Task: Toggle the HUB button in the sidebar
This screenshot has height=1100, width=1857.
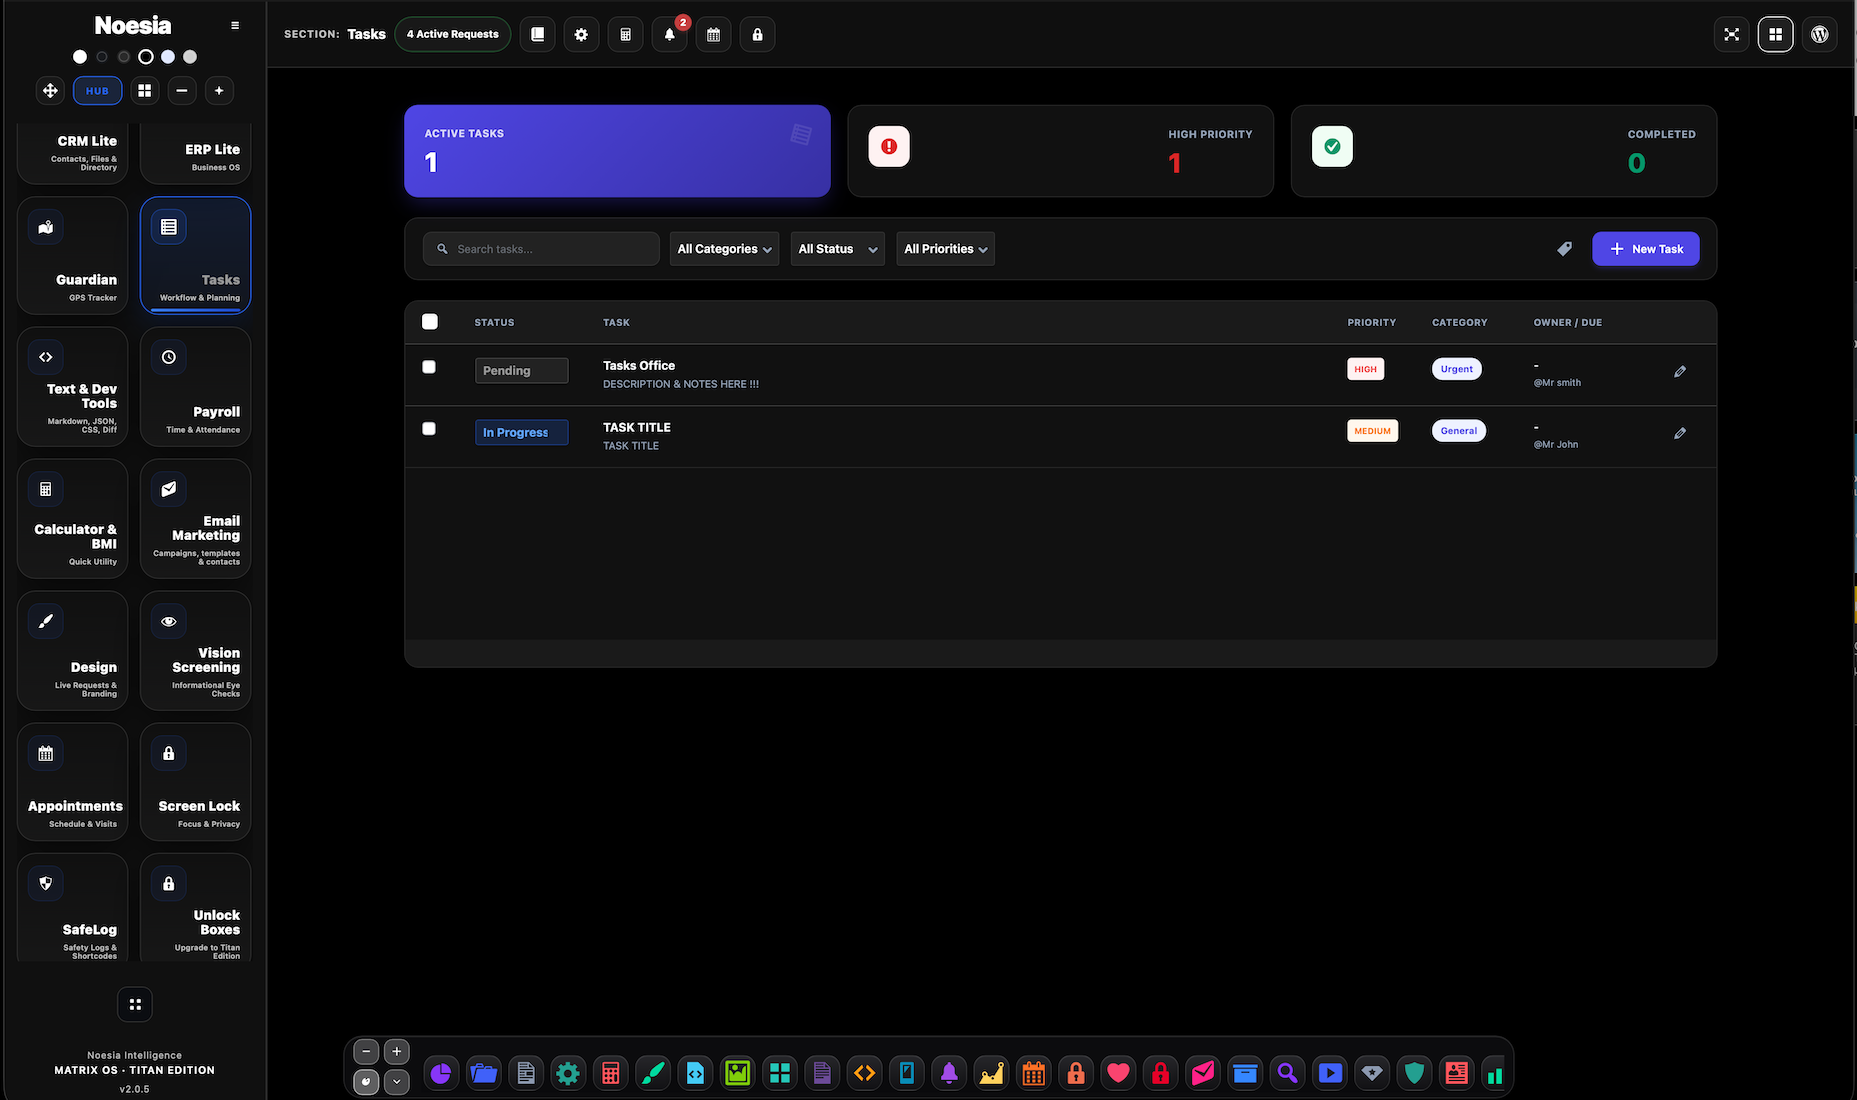Action: 97,91
